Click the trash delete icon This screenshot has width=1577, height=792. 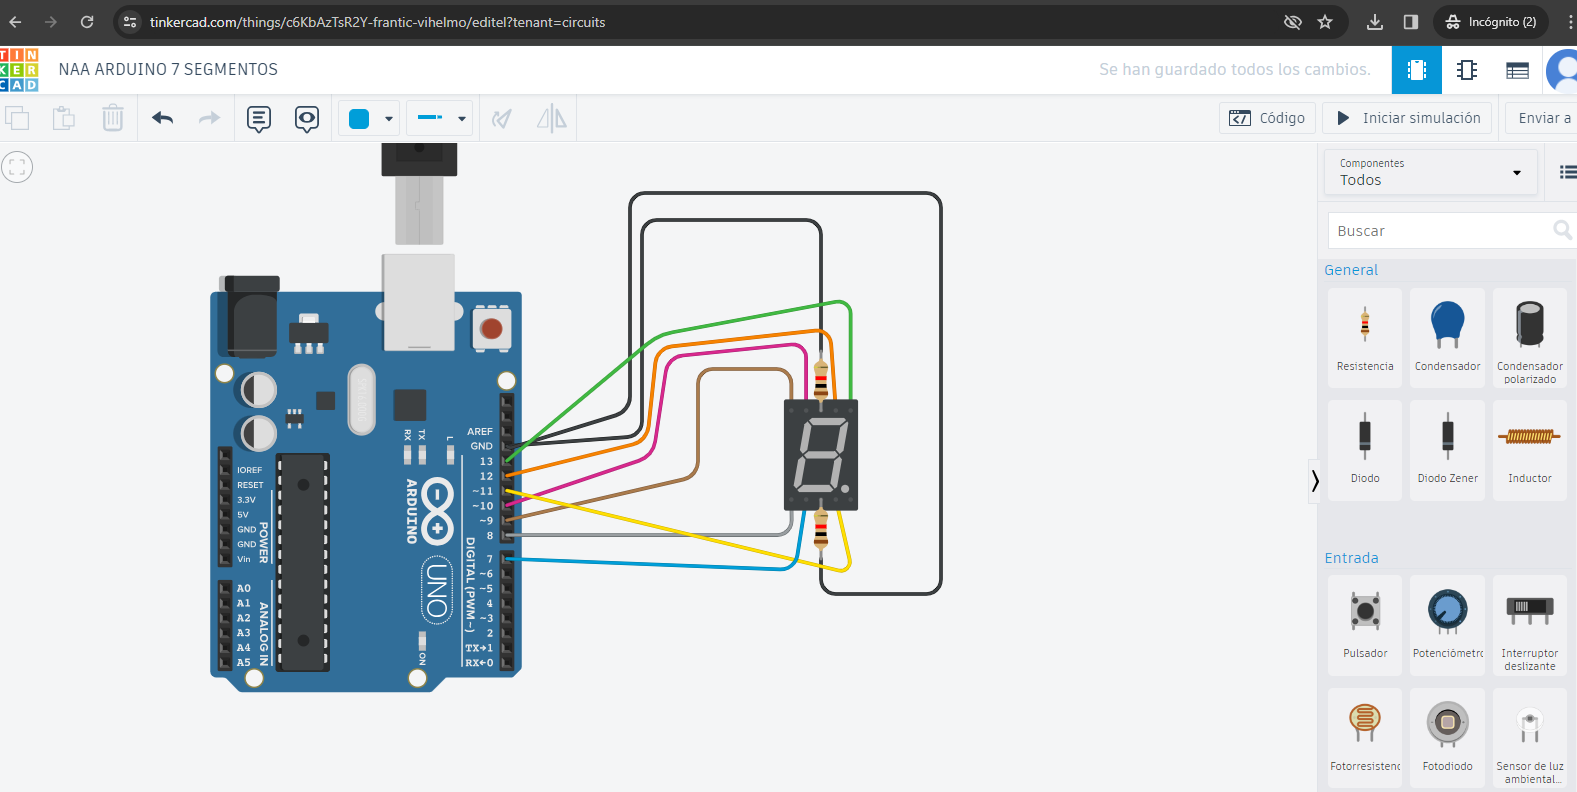pos(113,118)
